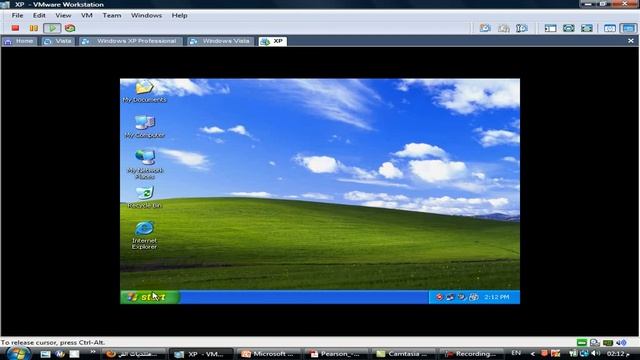Switch to the Microsoft ... taskbar button
This screenshot has height=360, width=640.
coord(268,354)
